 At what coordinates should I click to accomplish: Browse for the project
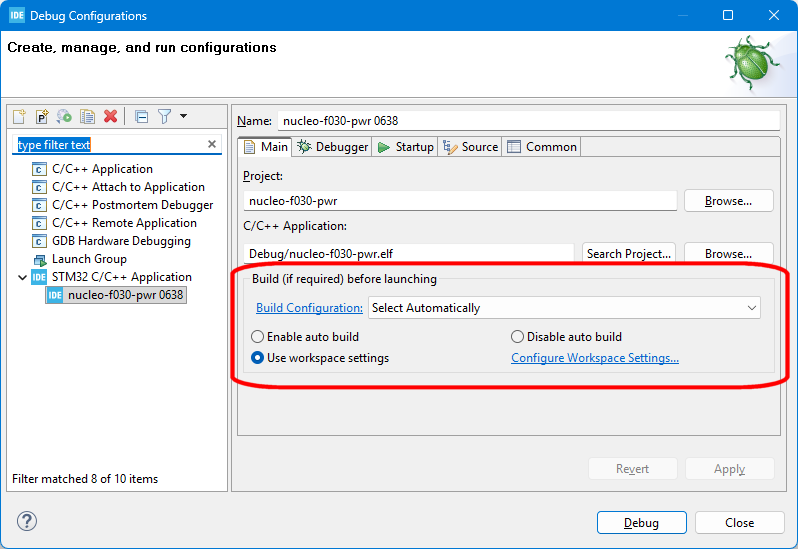[x=728, y=201]
